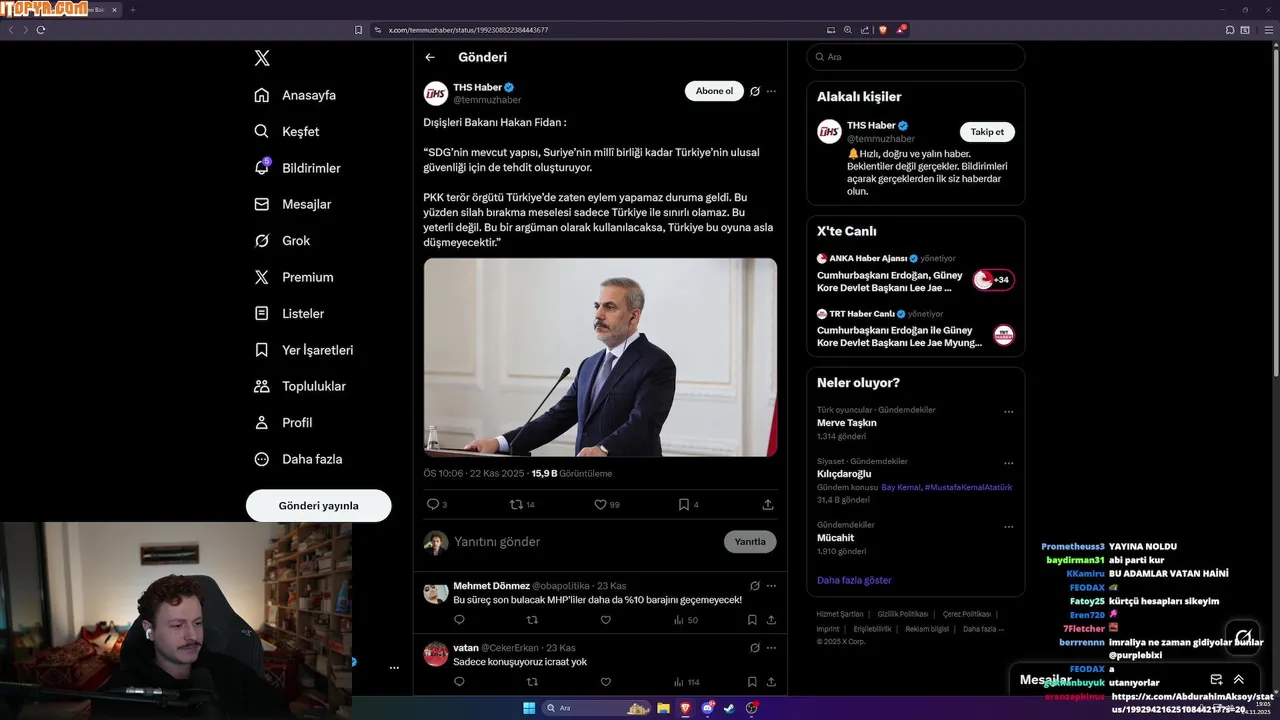The height and width of the screenshot is (720, 1280).
Task: Open Yer İşaretleri bookmarks
Action: click(303, 350)
